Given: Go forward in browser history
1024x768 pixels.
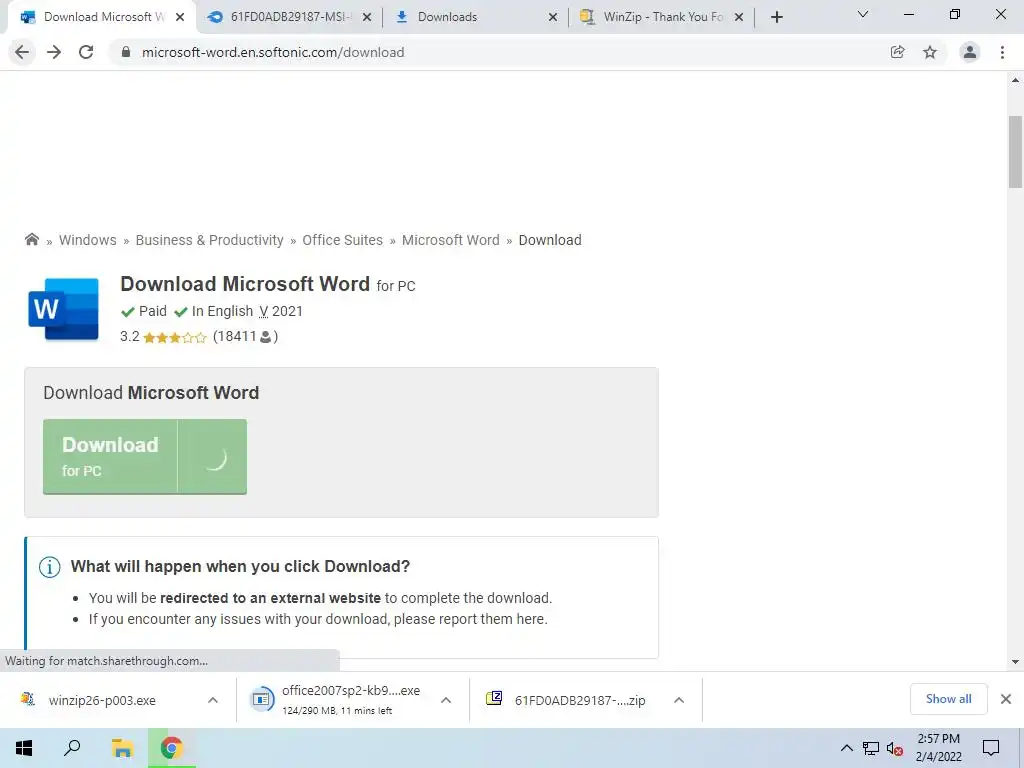Looking at the screenshot, I should (x=54, y=52).
